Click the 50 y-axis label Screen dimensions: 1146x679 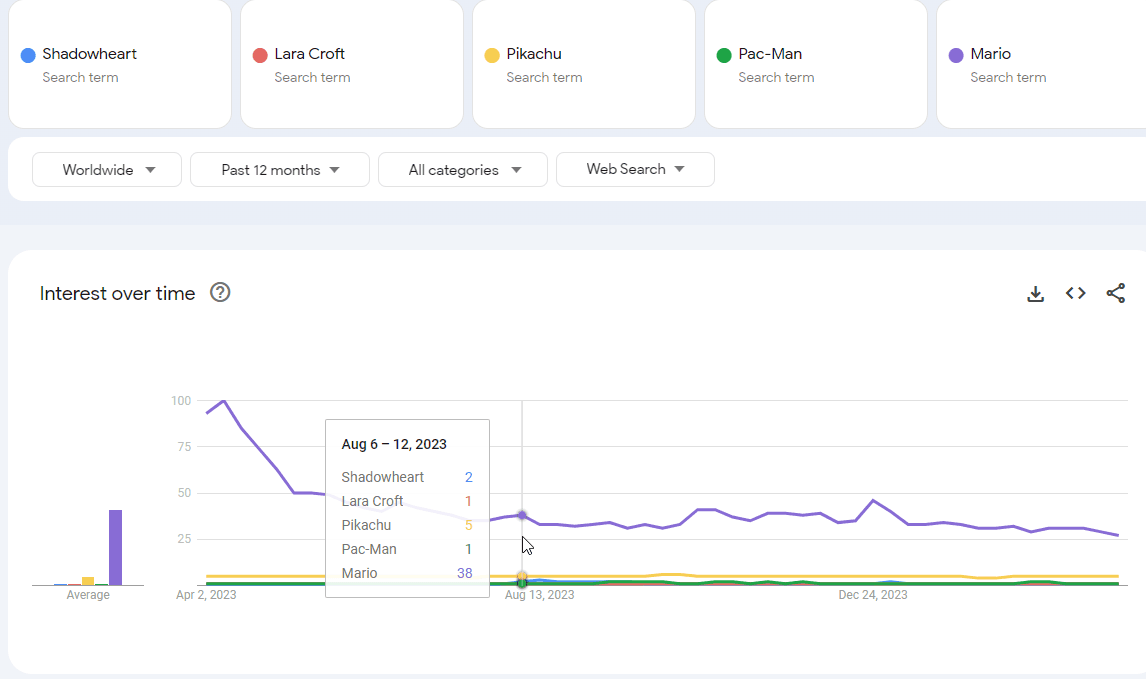(184, 493)
